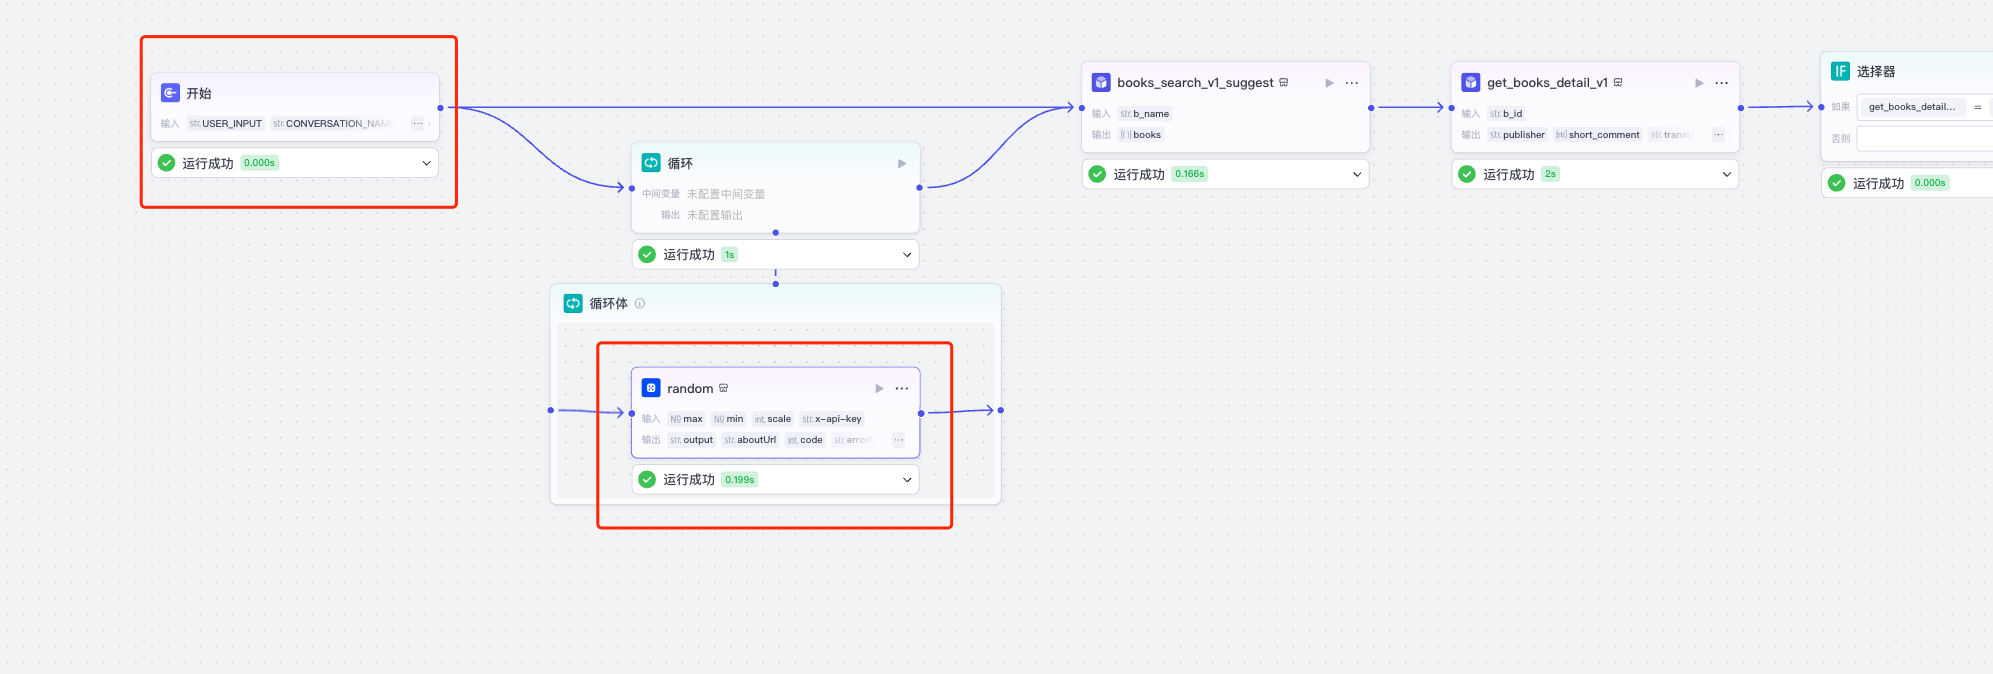Expand the Start node's run result
1993x674 pixels.
click(426, 163)
